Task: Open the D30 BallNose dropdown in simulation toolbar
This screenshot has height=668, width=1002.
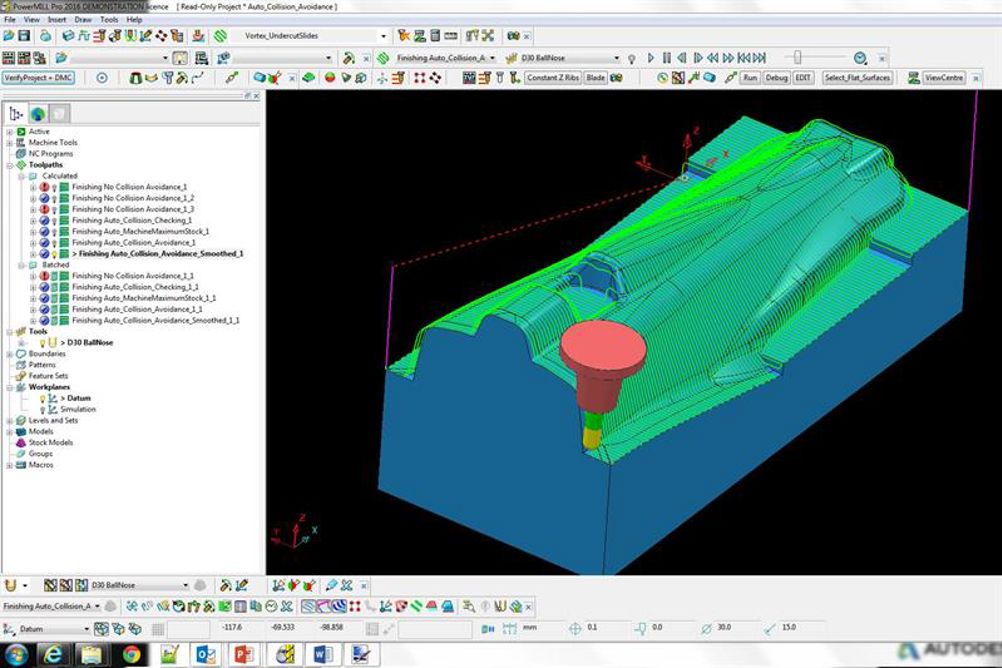Action: [617, 58]
